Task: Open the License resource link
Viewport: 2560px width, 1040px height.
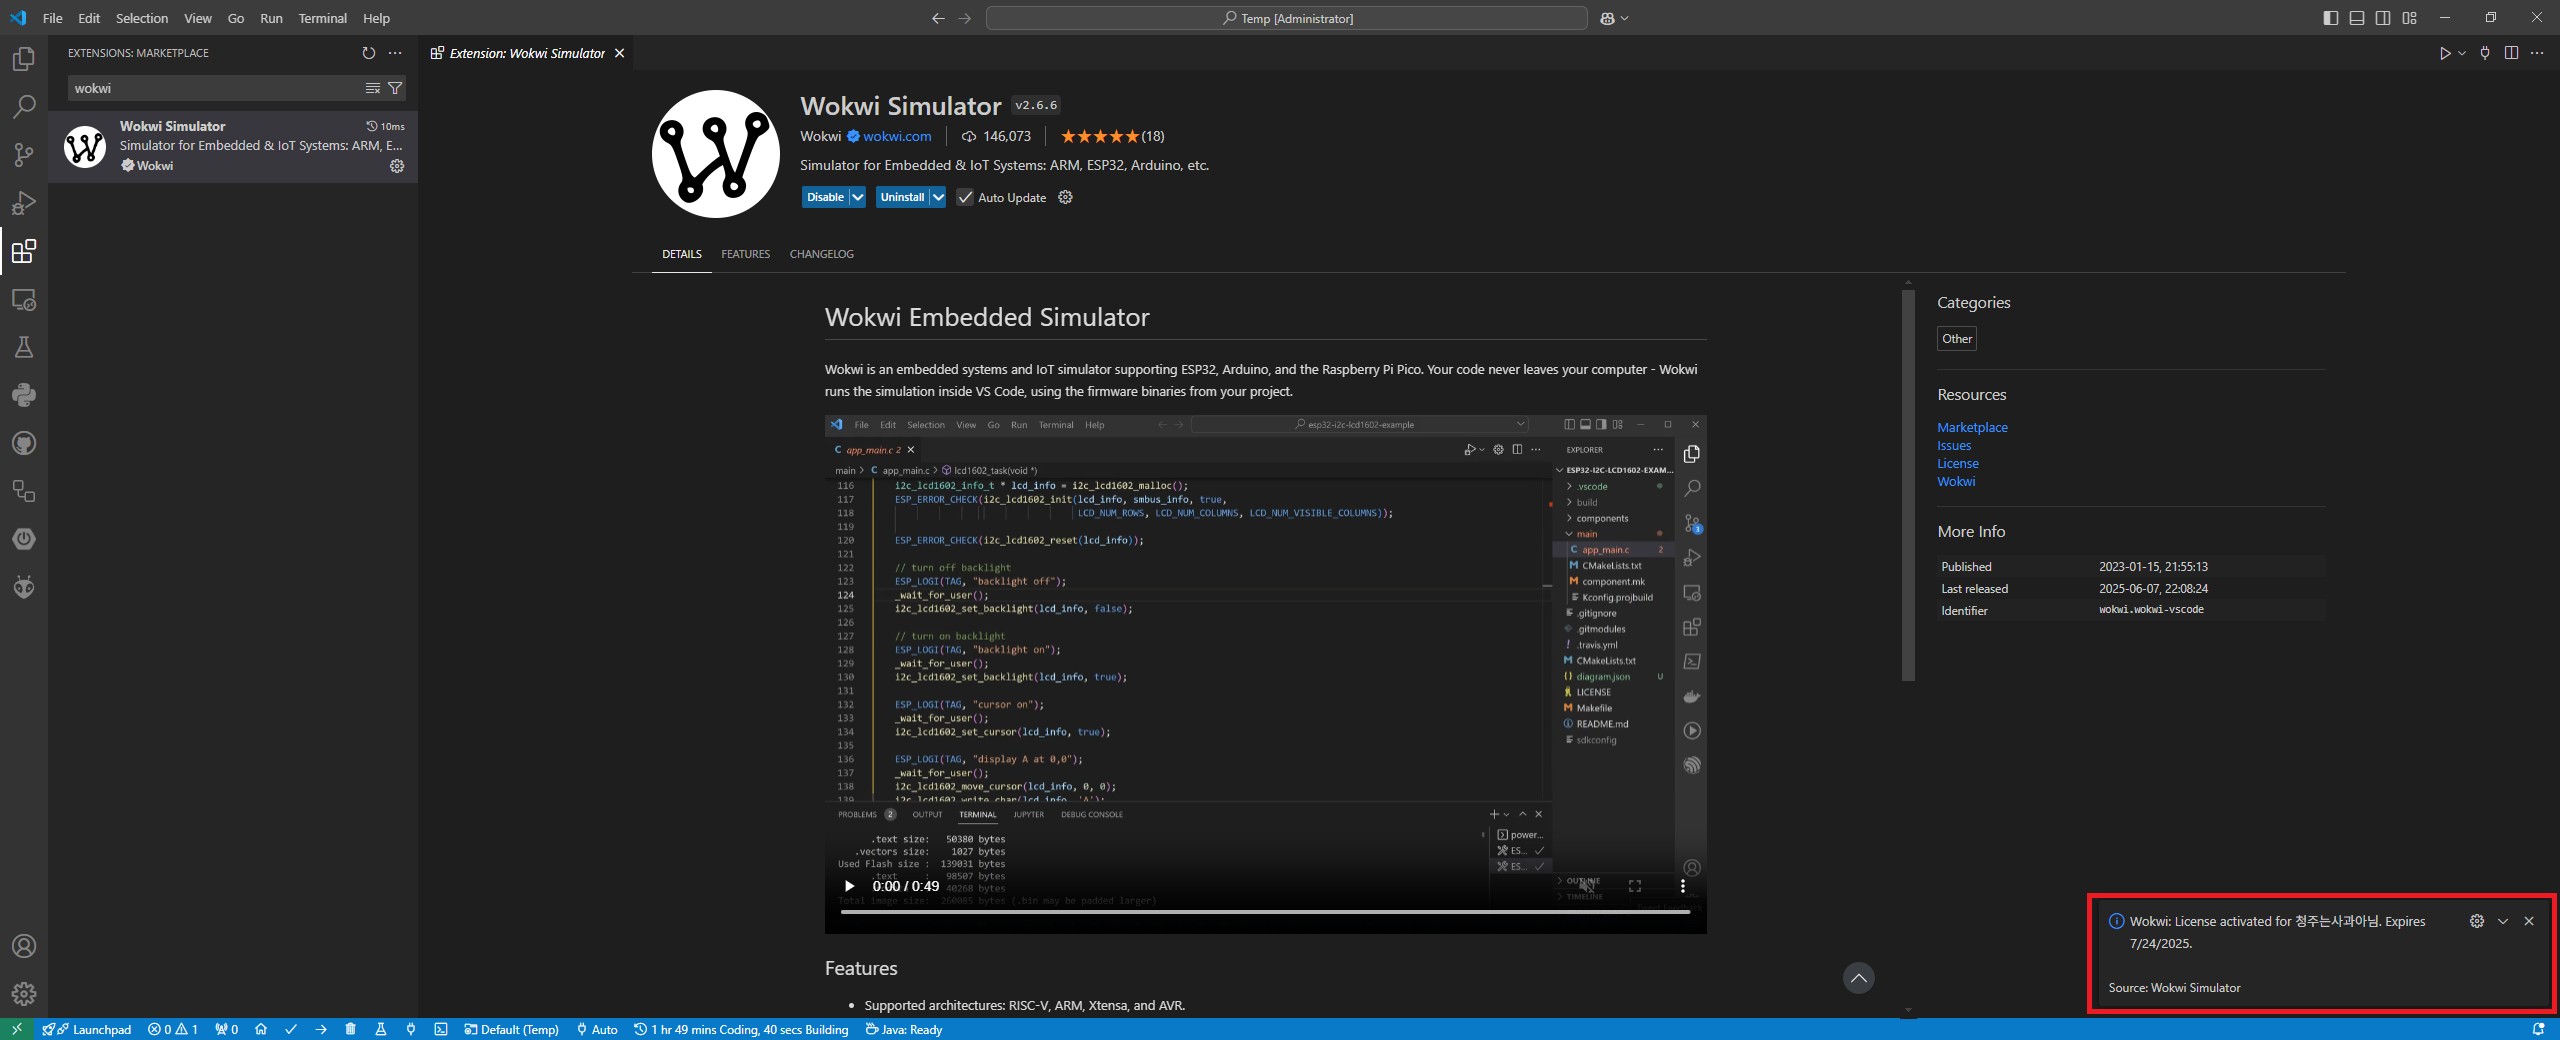Action: pyautogui.click(x=1958, y=463)
